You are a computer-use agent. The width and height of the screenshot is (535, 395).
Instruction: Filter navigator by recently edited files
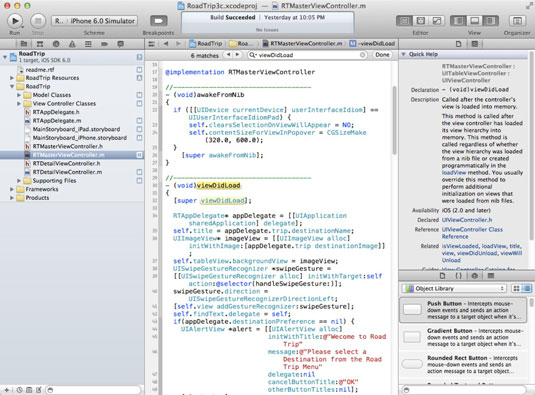19,390
